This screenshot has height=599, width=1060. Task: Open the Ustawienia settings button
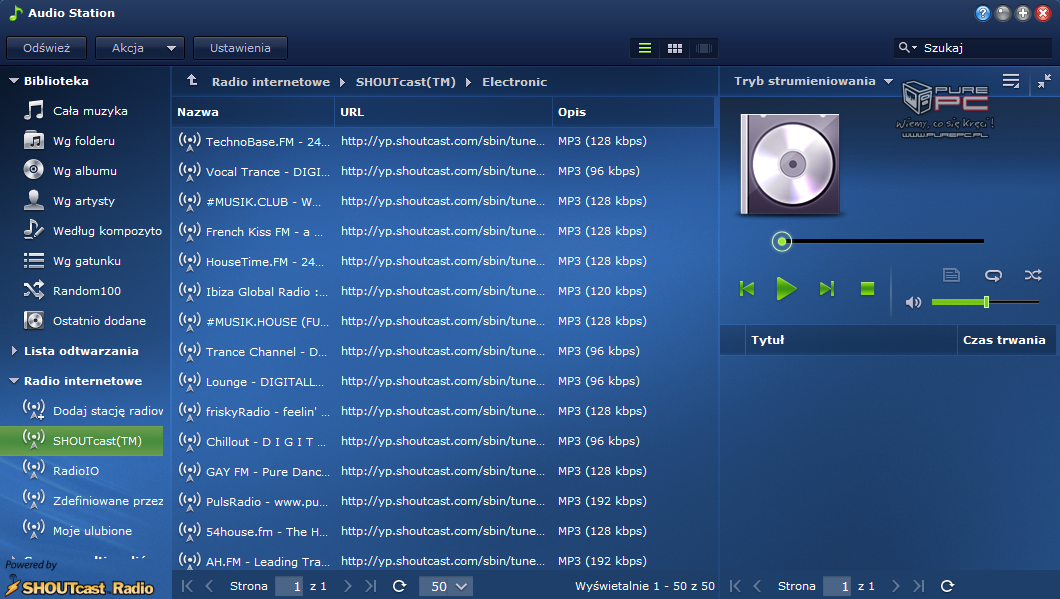tap(240, 48)
